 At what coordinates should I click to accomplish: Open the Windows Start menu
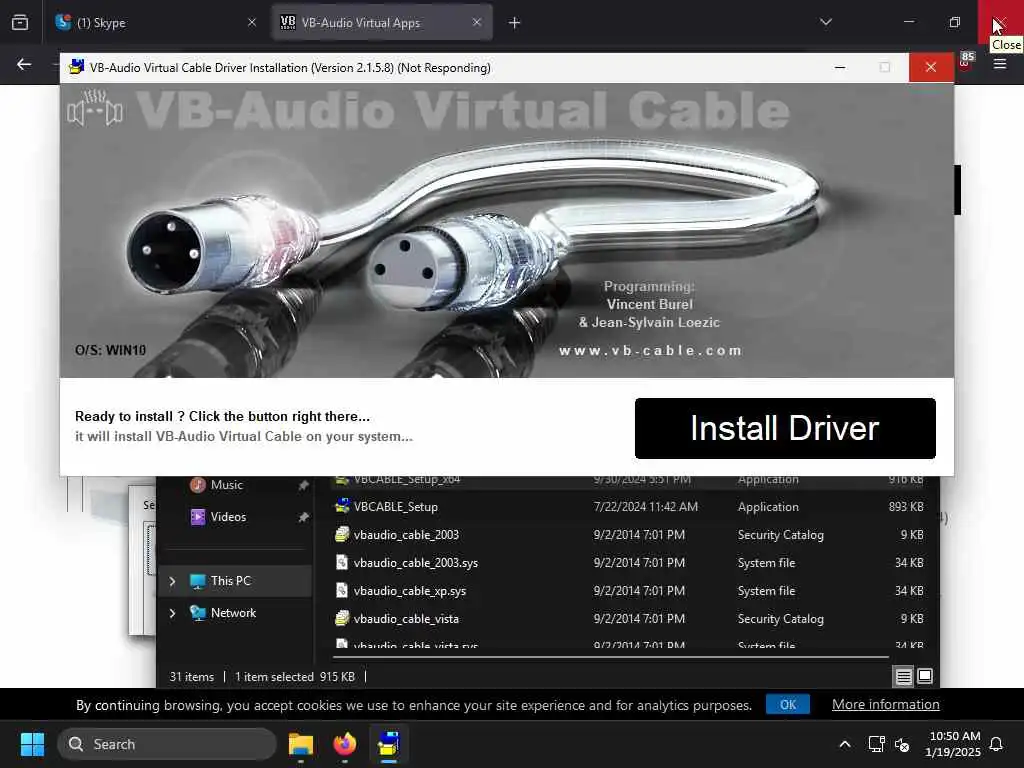(x=32, y=744)
